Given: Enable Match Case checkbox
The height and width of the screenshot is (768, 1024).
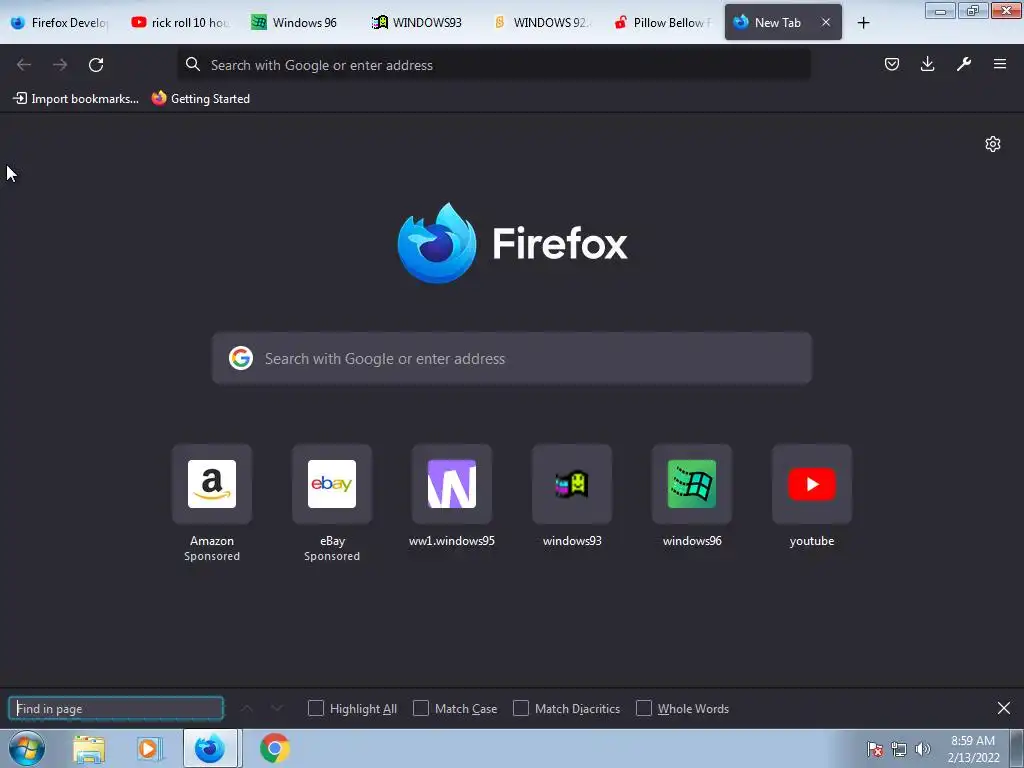Looking at the screenshot, I should (421, 709).
